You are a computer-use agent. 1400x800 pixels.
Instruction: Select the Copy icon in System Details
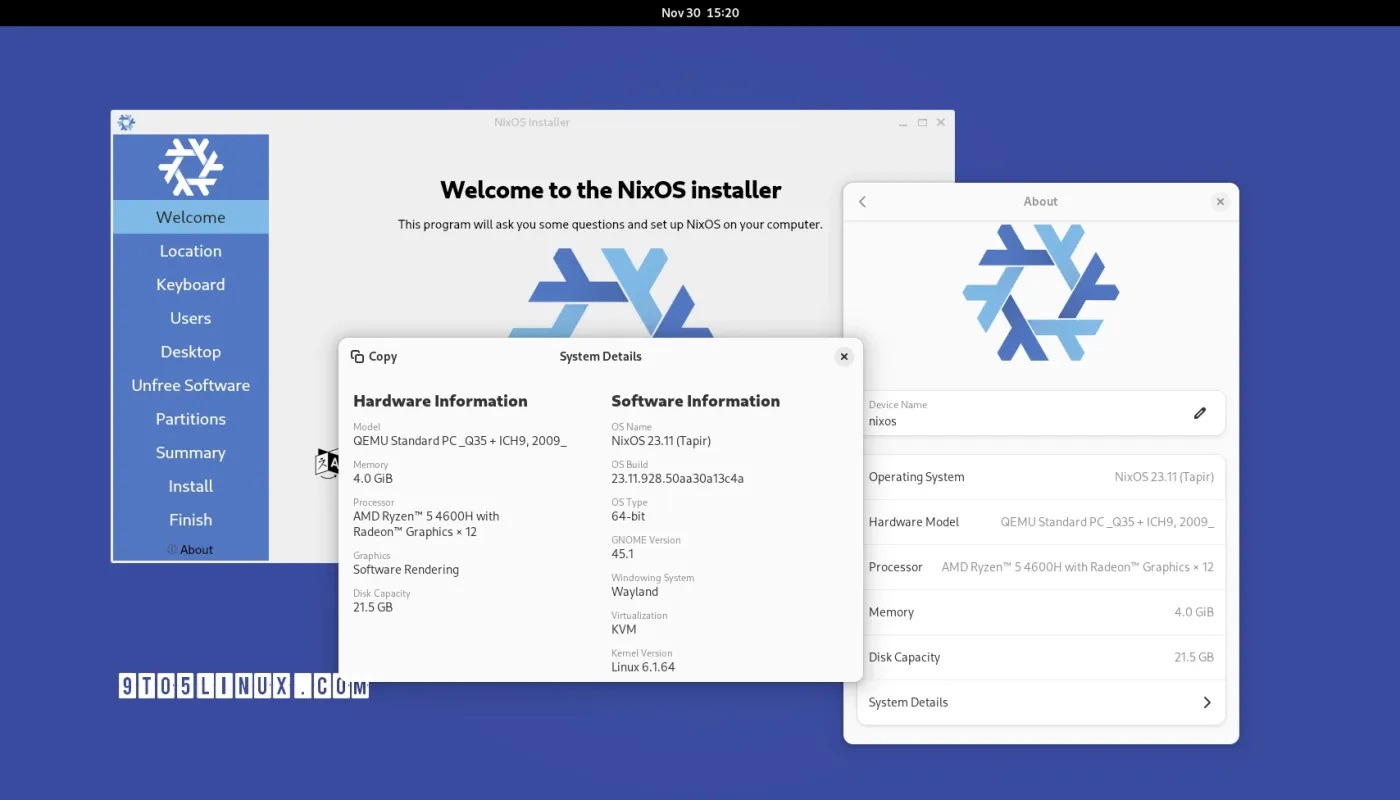point(357,356)
